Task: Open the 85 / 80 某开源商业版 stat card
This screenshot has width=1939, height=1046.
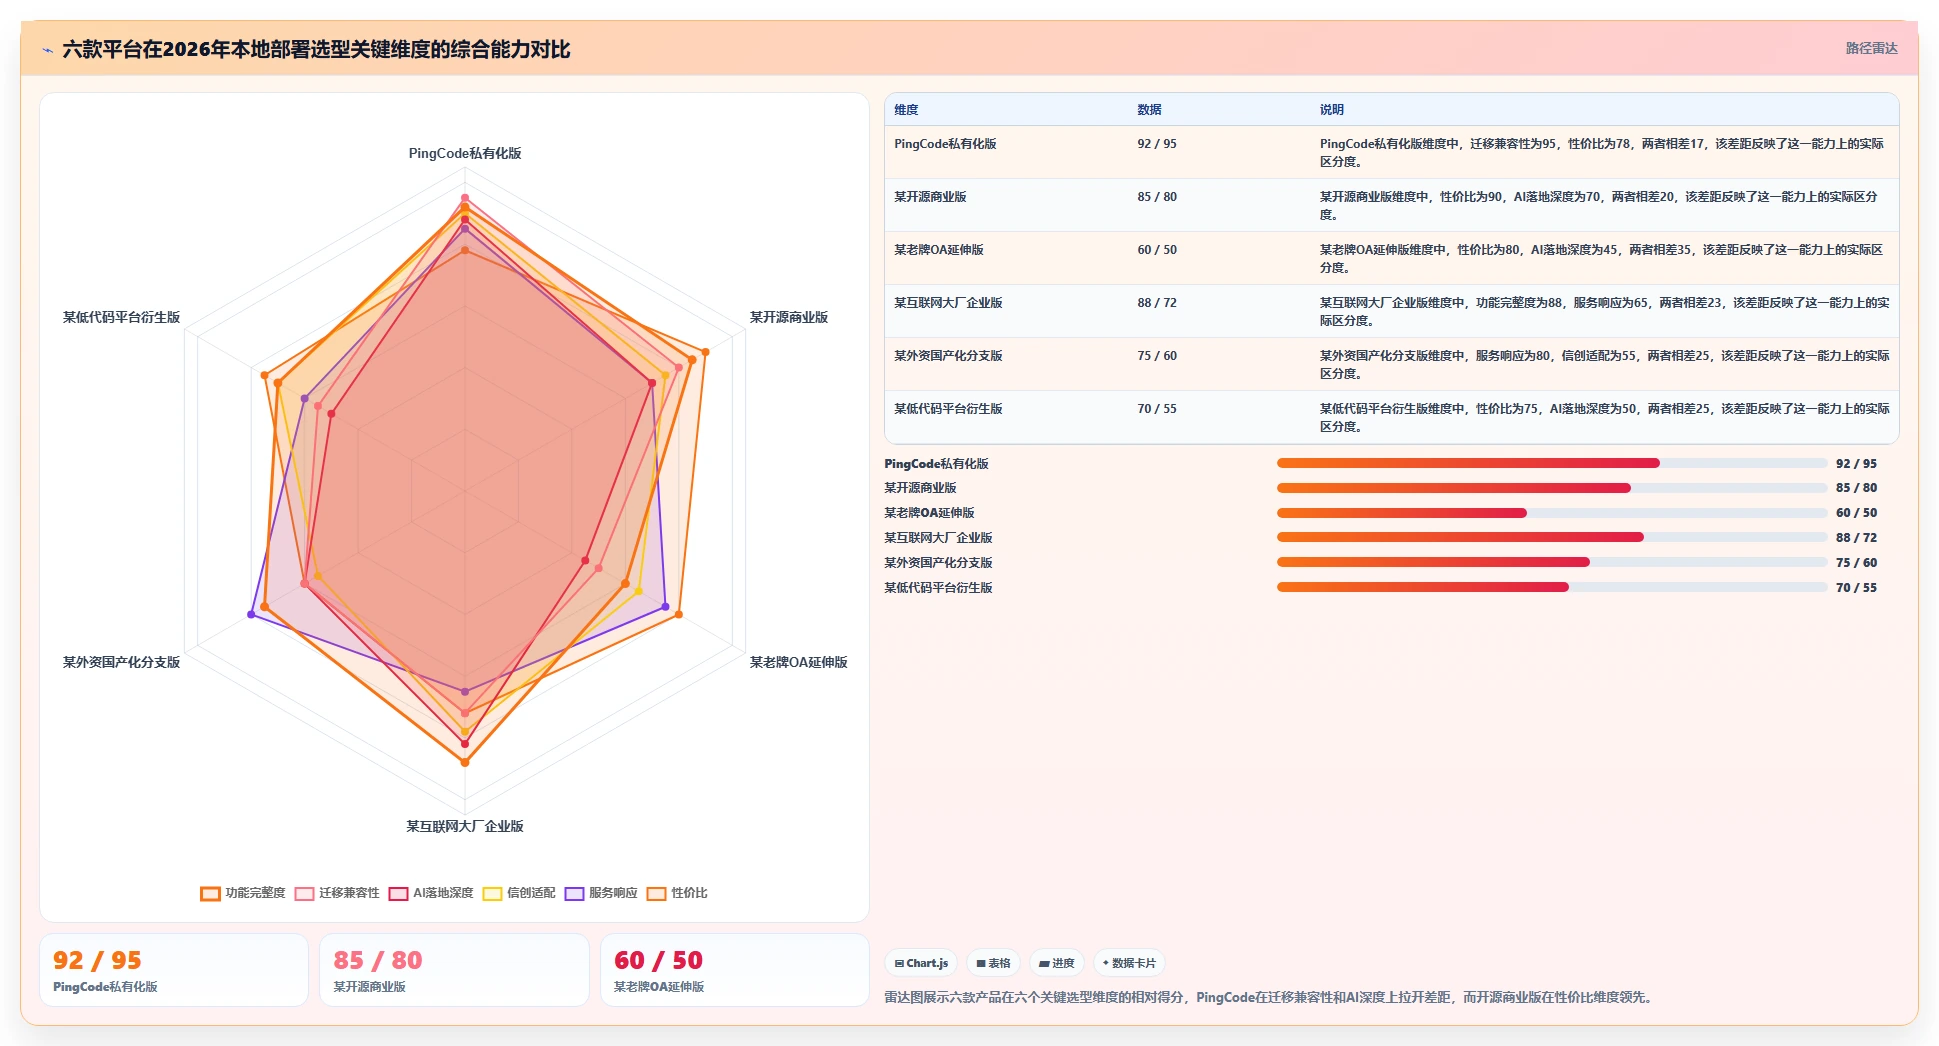Action: coord(454,970)
